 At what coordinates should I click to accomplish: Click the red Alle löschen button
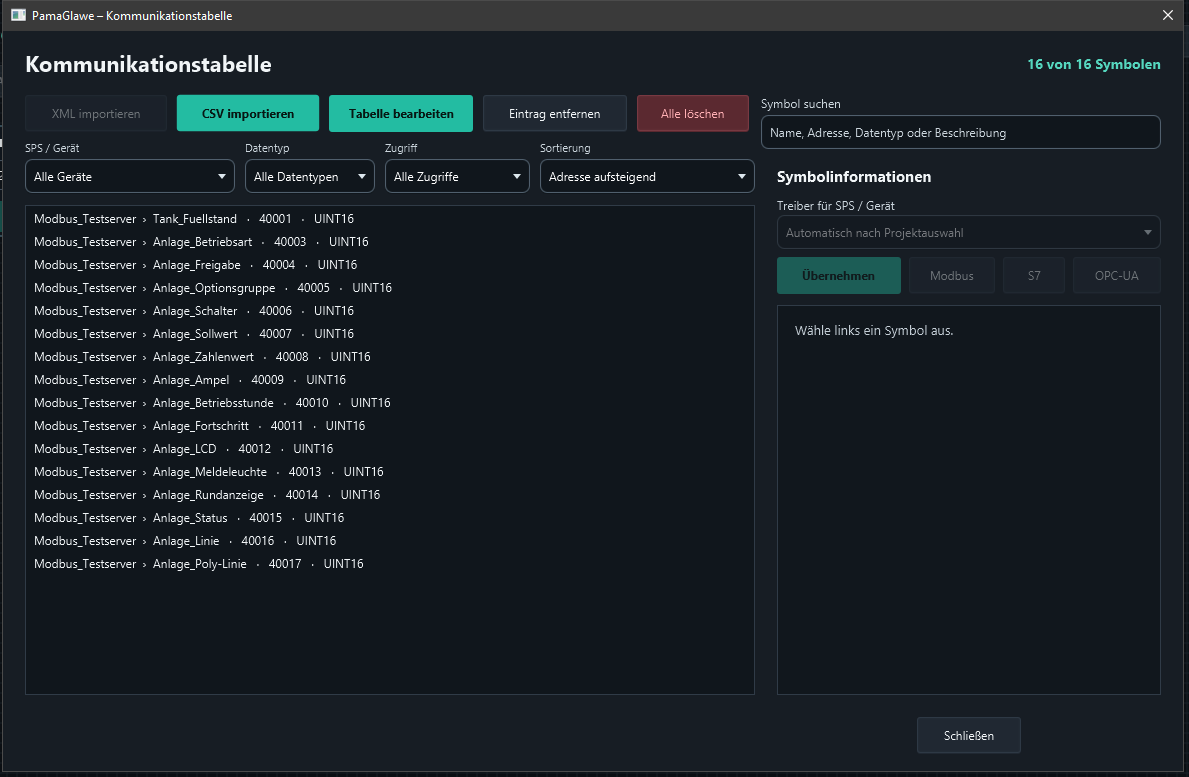692,114
